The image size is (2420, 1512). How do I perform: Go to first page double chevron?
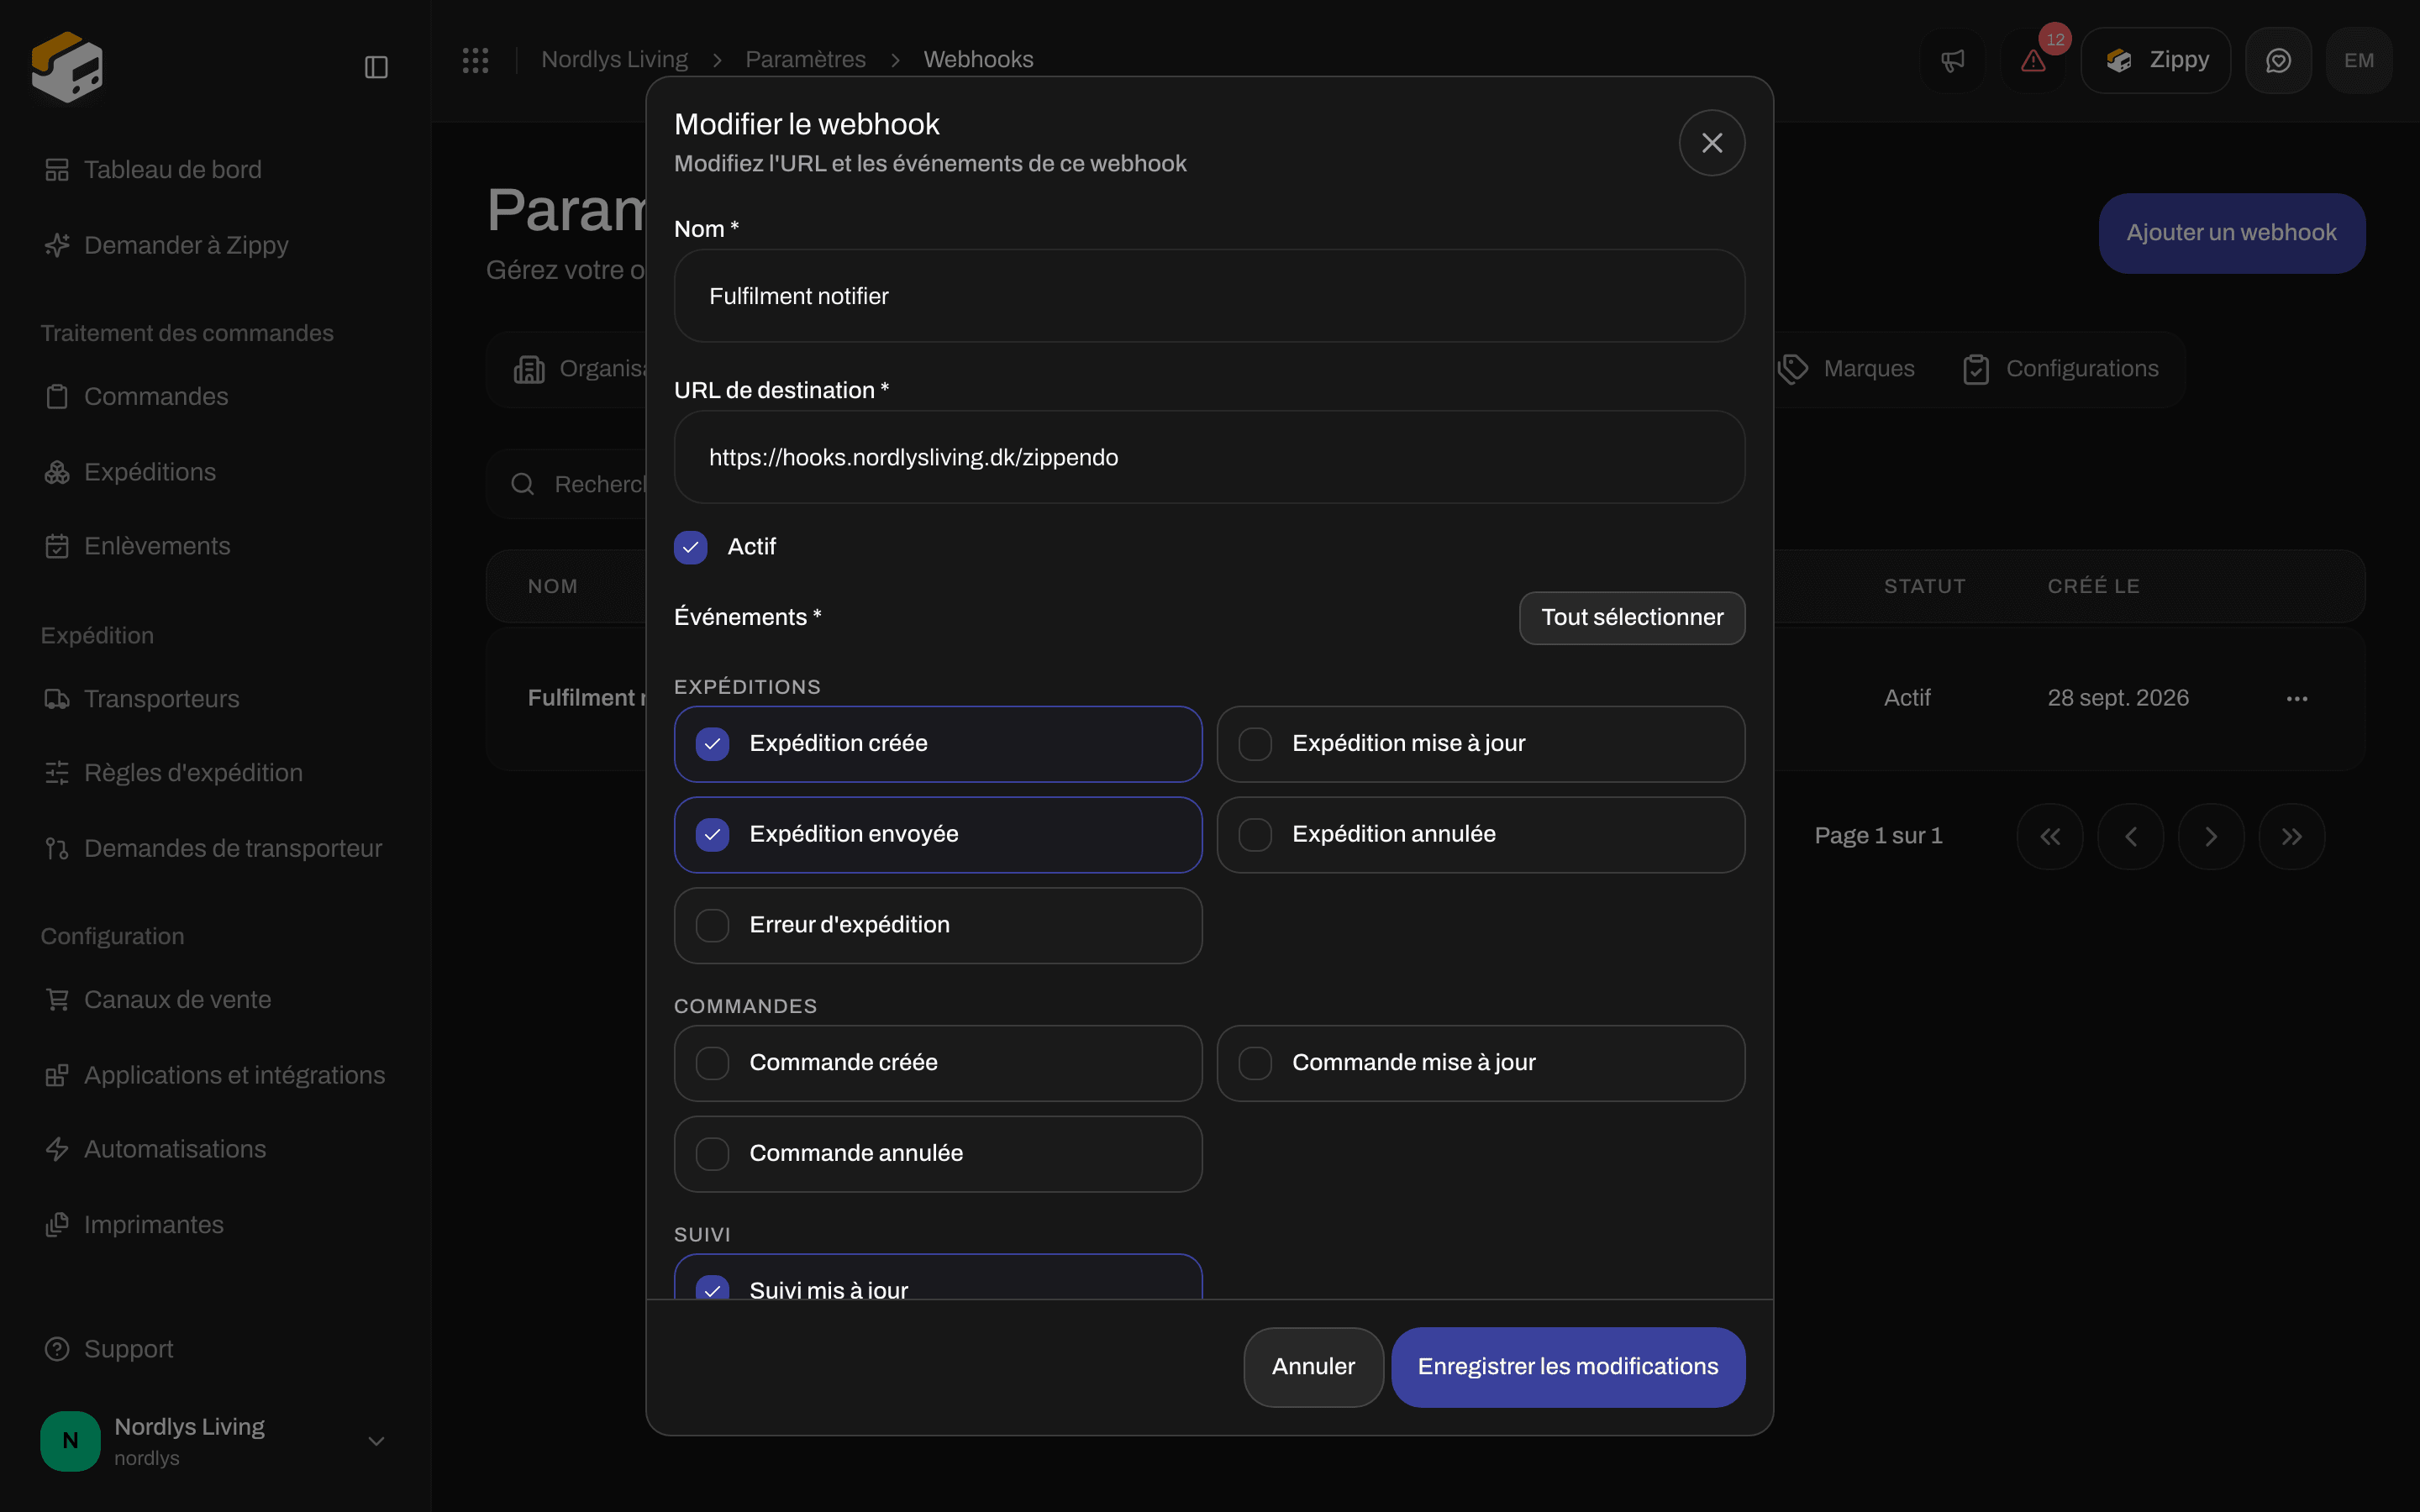[x=2050, y=837]
